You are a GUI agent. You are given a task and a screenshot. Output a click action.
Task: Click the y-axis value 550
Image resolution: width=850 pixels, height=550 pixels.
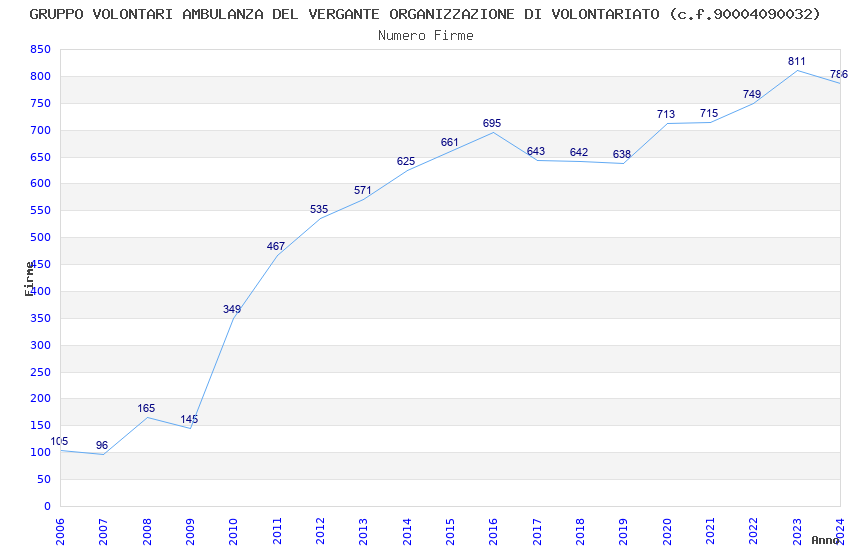tap(41, 210)
